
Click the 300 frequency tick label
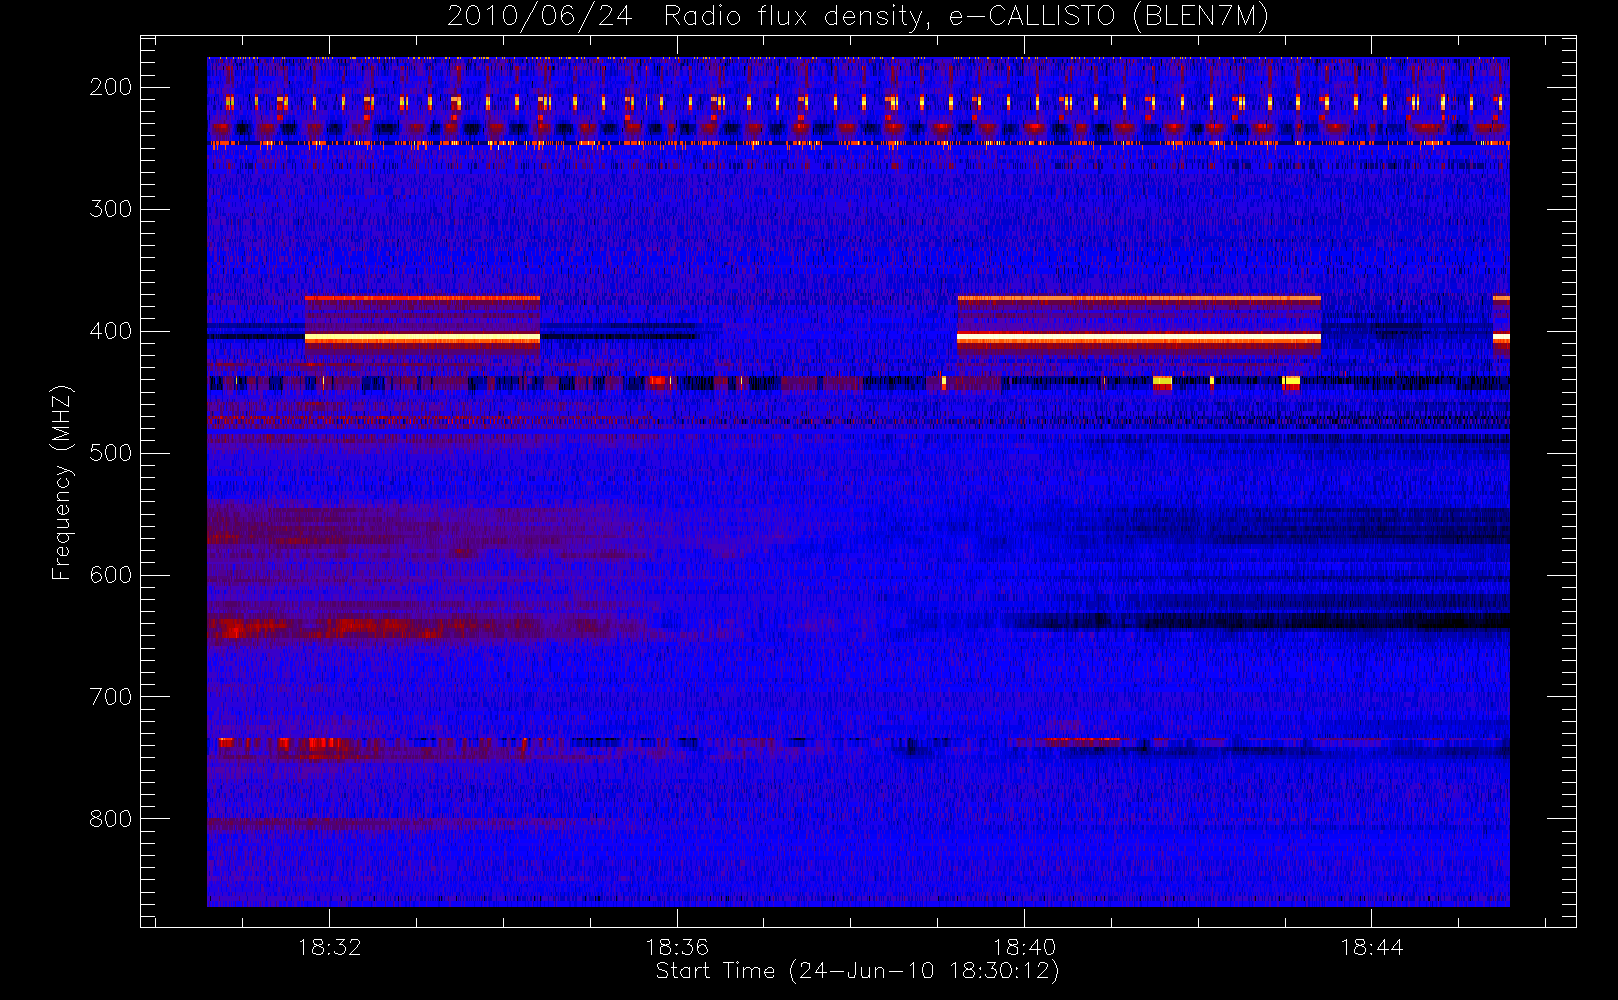point(110,209)
